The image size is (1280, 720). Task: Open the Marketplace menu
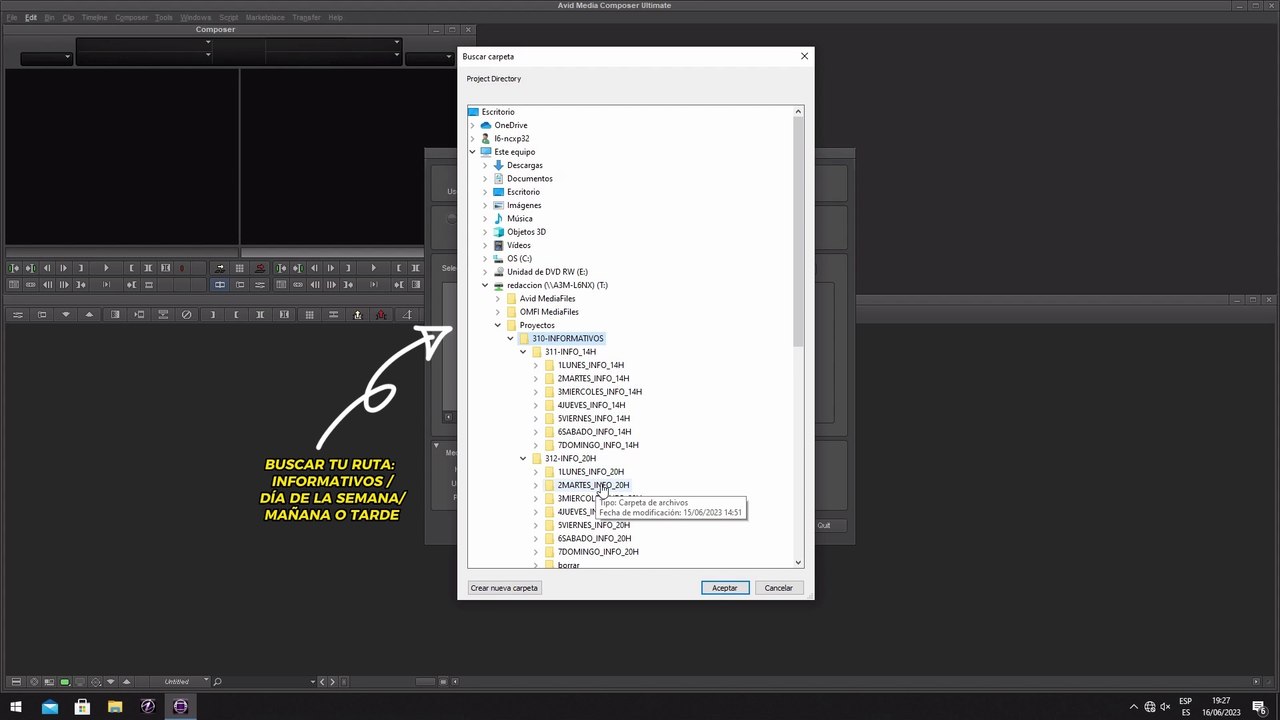coord(265,17)
